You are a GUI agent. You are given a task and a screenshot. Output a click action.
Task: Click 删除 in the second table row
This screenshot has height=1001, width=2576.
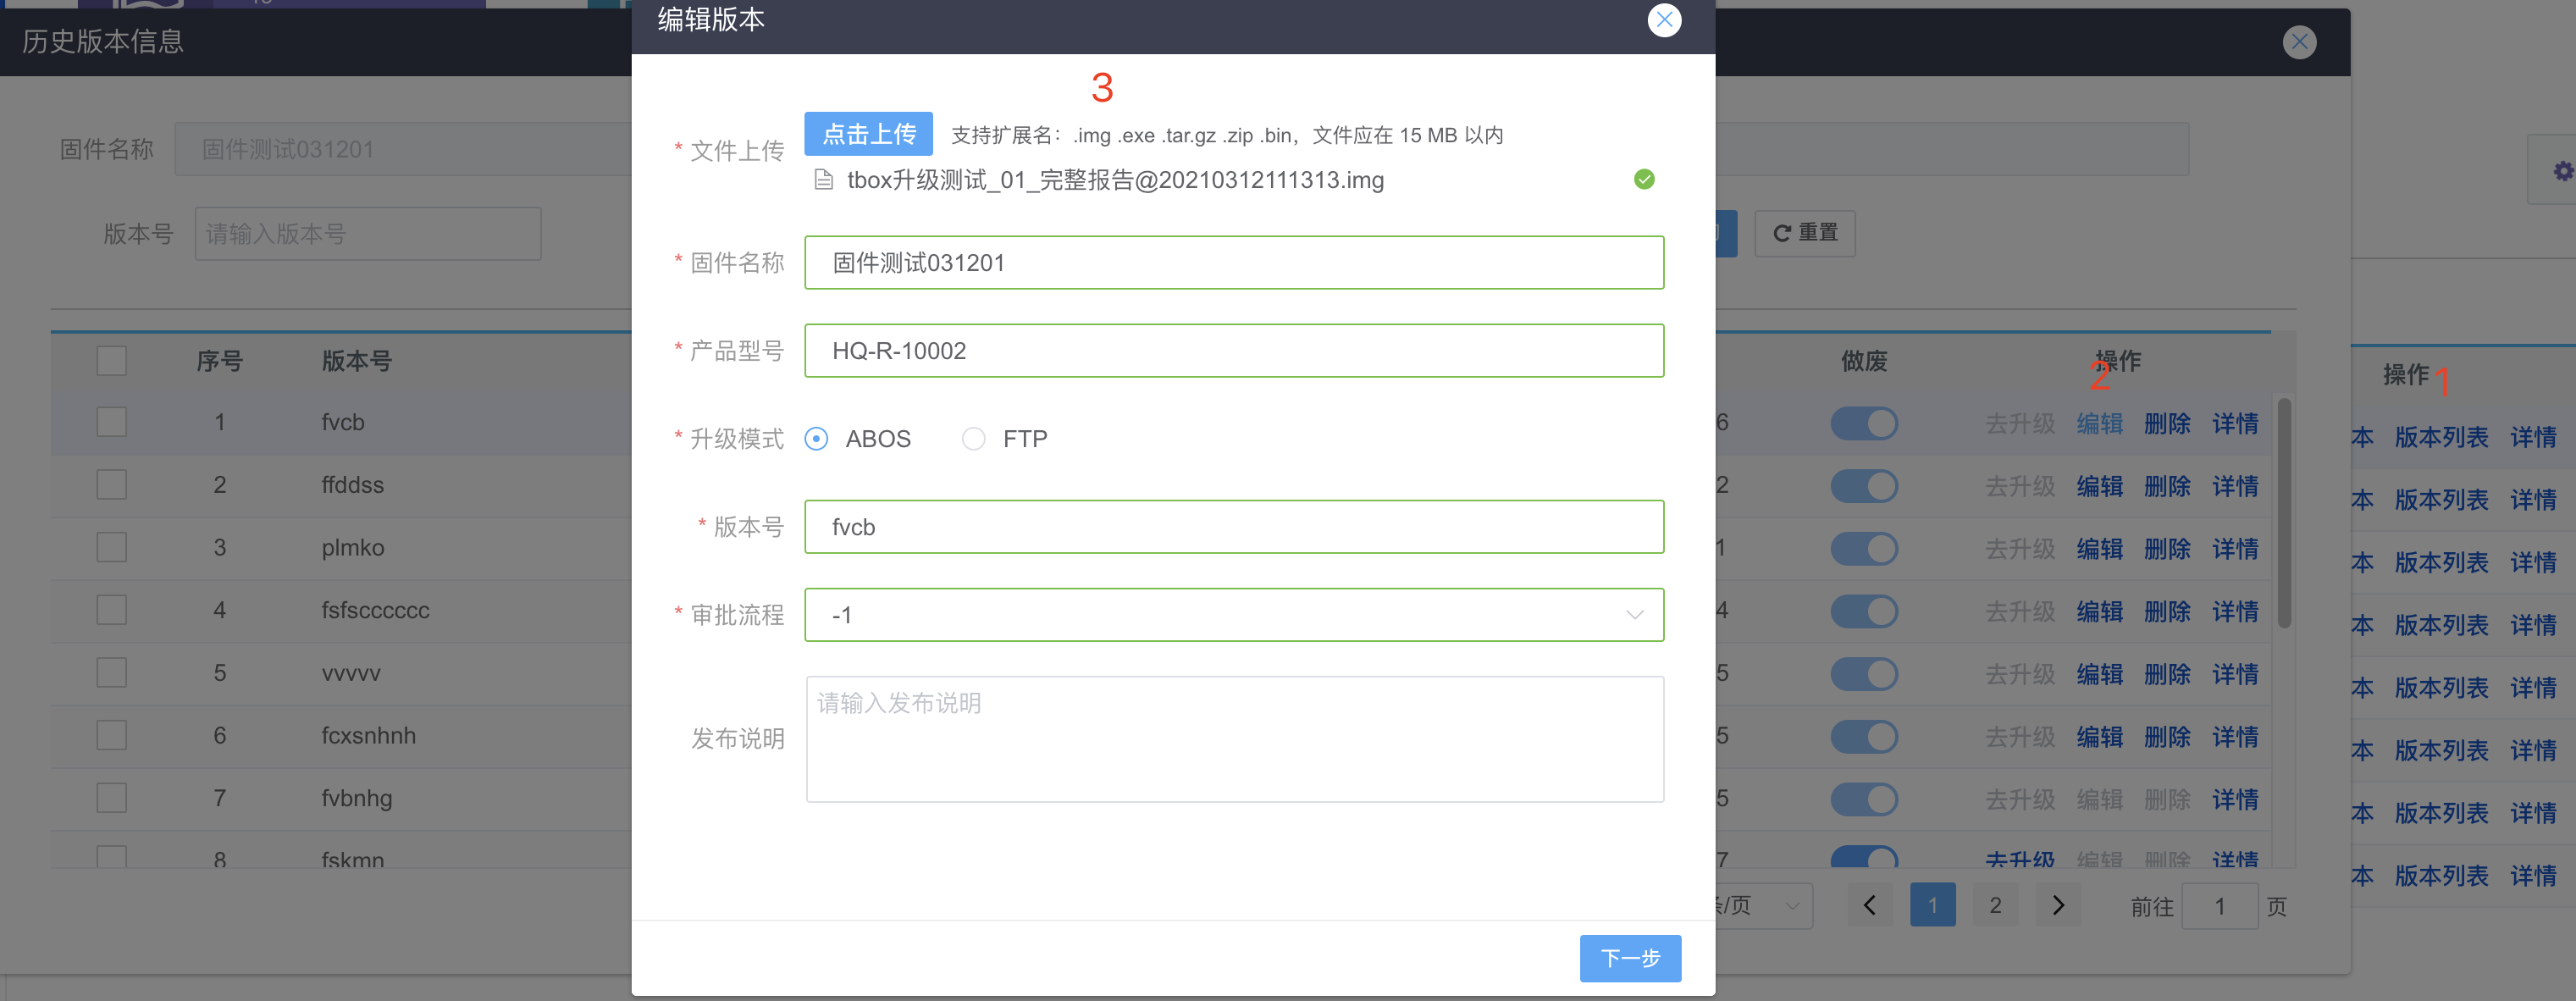(2167, 487)
